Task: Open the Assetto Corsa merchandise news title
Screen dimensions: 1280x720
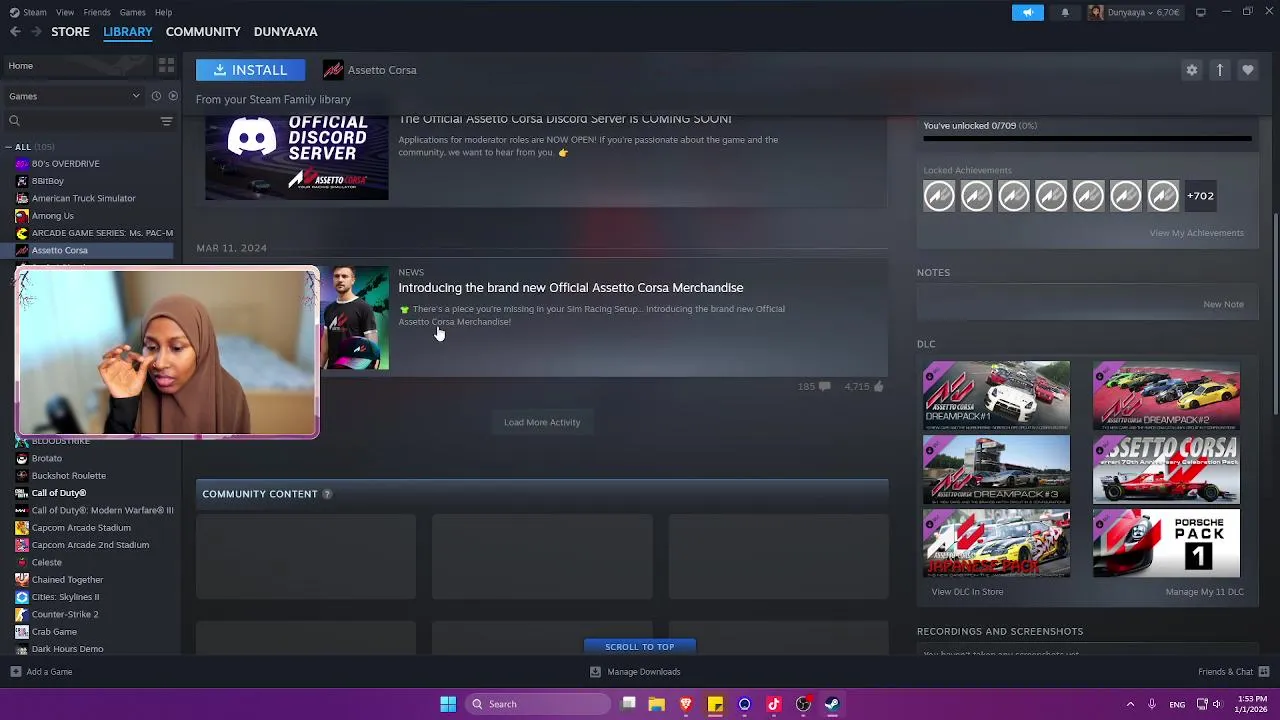Action: (570, 288)
